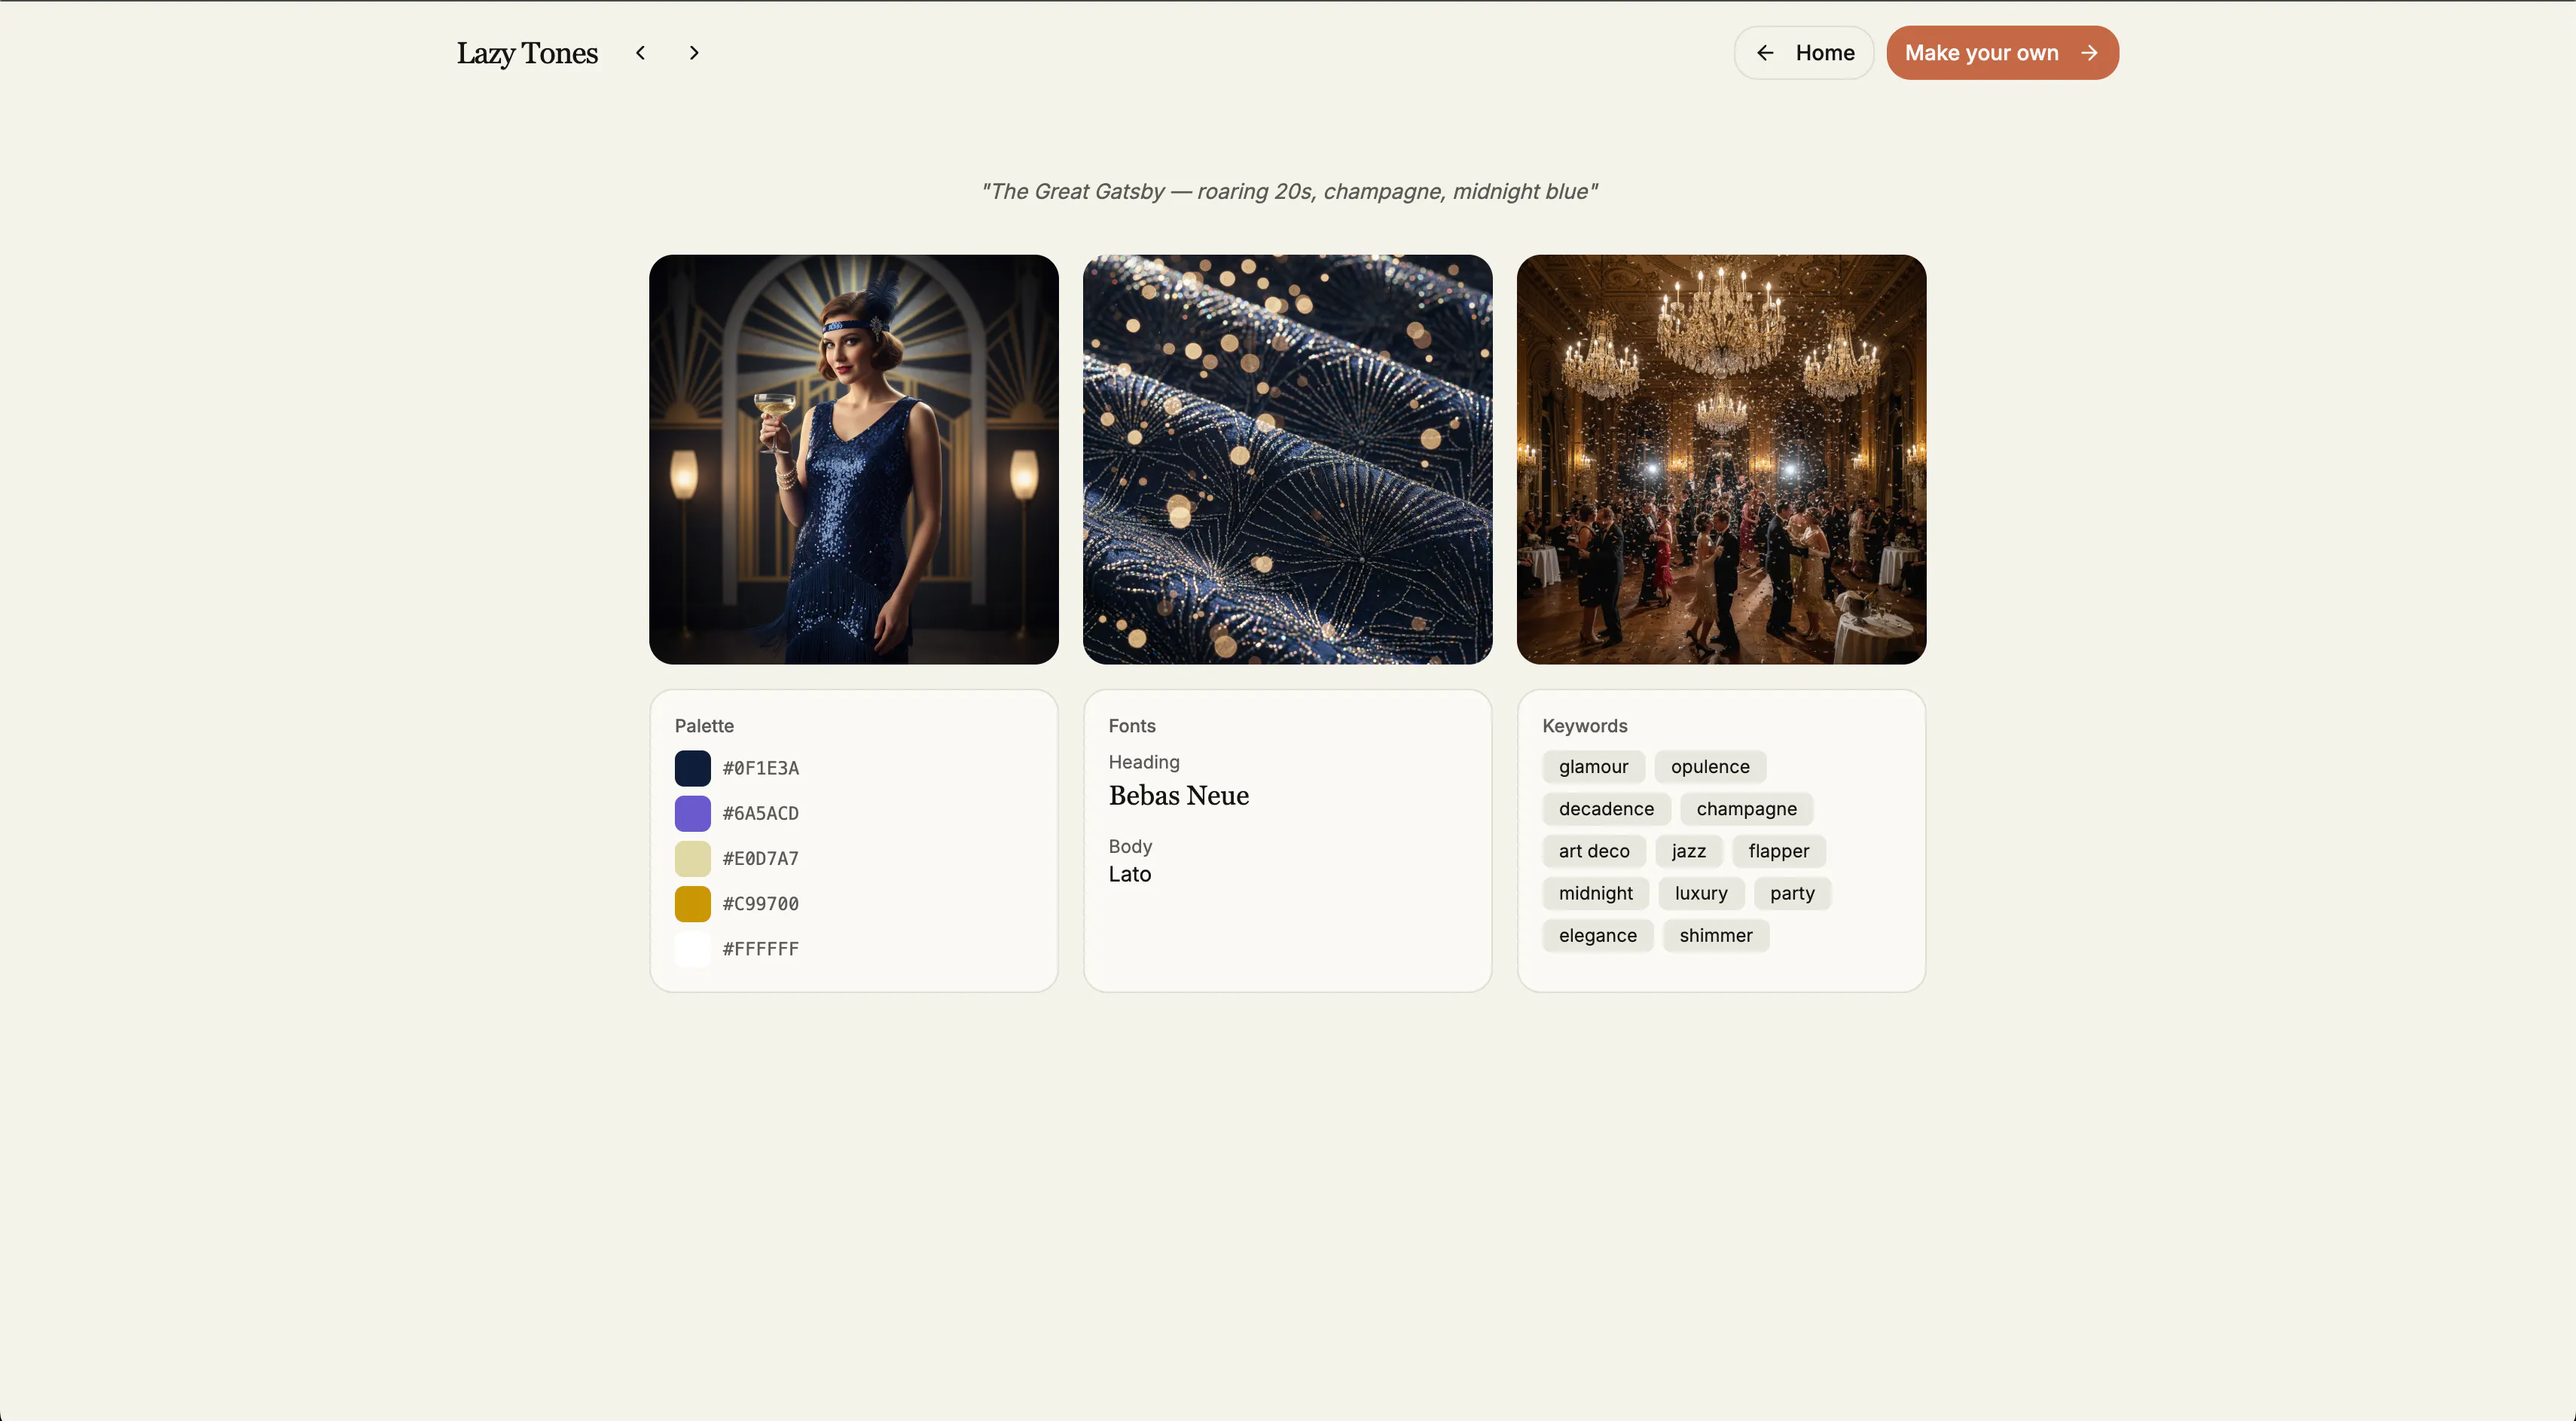The height and width of the screenshot is (1421, 2576).
Task: Go to the next moodboard with right chevron
Action: [694, 53]
